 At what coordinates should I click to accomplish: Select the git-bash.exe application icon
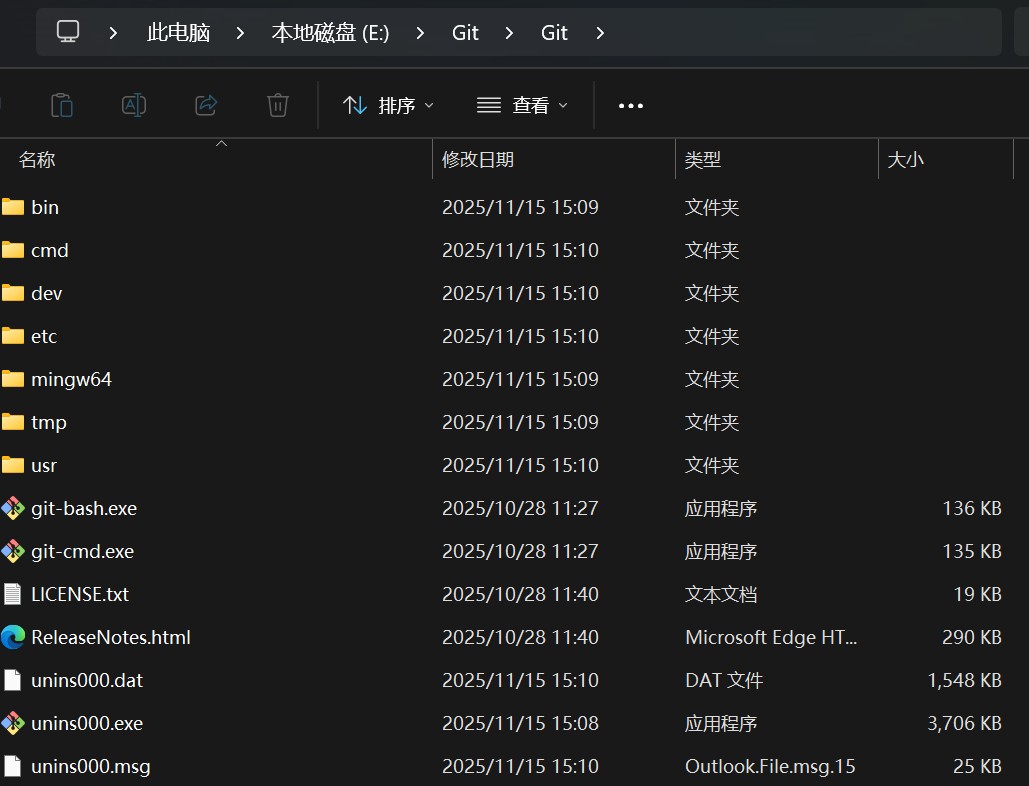[x=12, y=508]
